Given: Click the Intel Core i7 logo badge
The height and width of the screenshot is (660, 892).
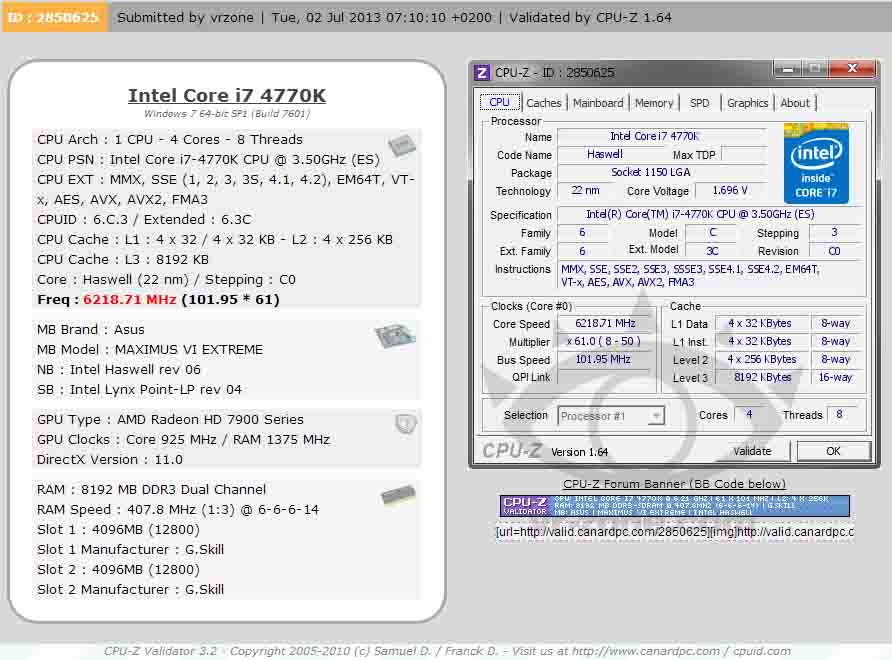Looking at the screenshot, I should (x=816, y=163).
